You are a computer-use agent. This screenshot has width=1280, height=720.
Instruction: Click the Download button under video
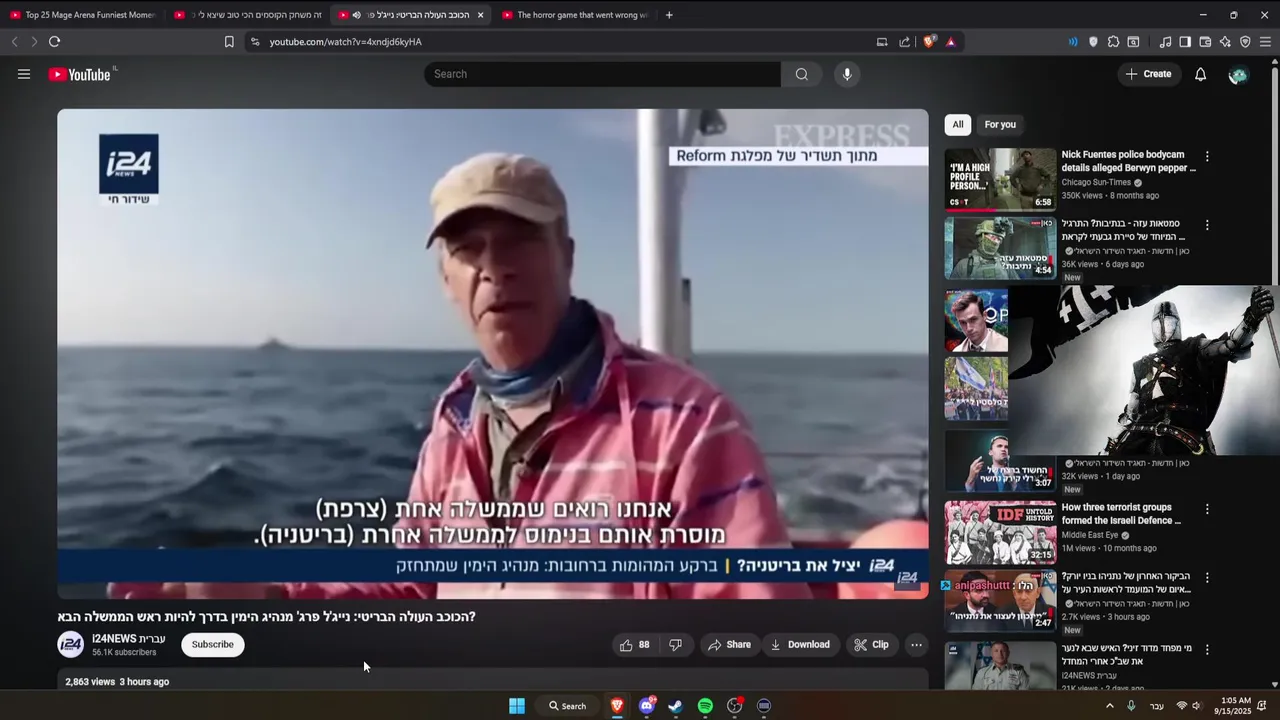point(800,645)
